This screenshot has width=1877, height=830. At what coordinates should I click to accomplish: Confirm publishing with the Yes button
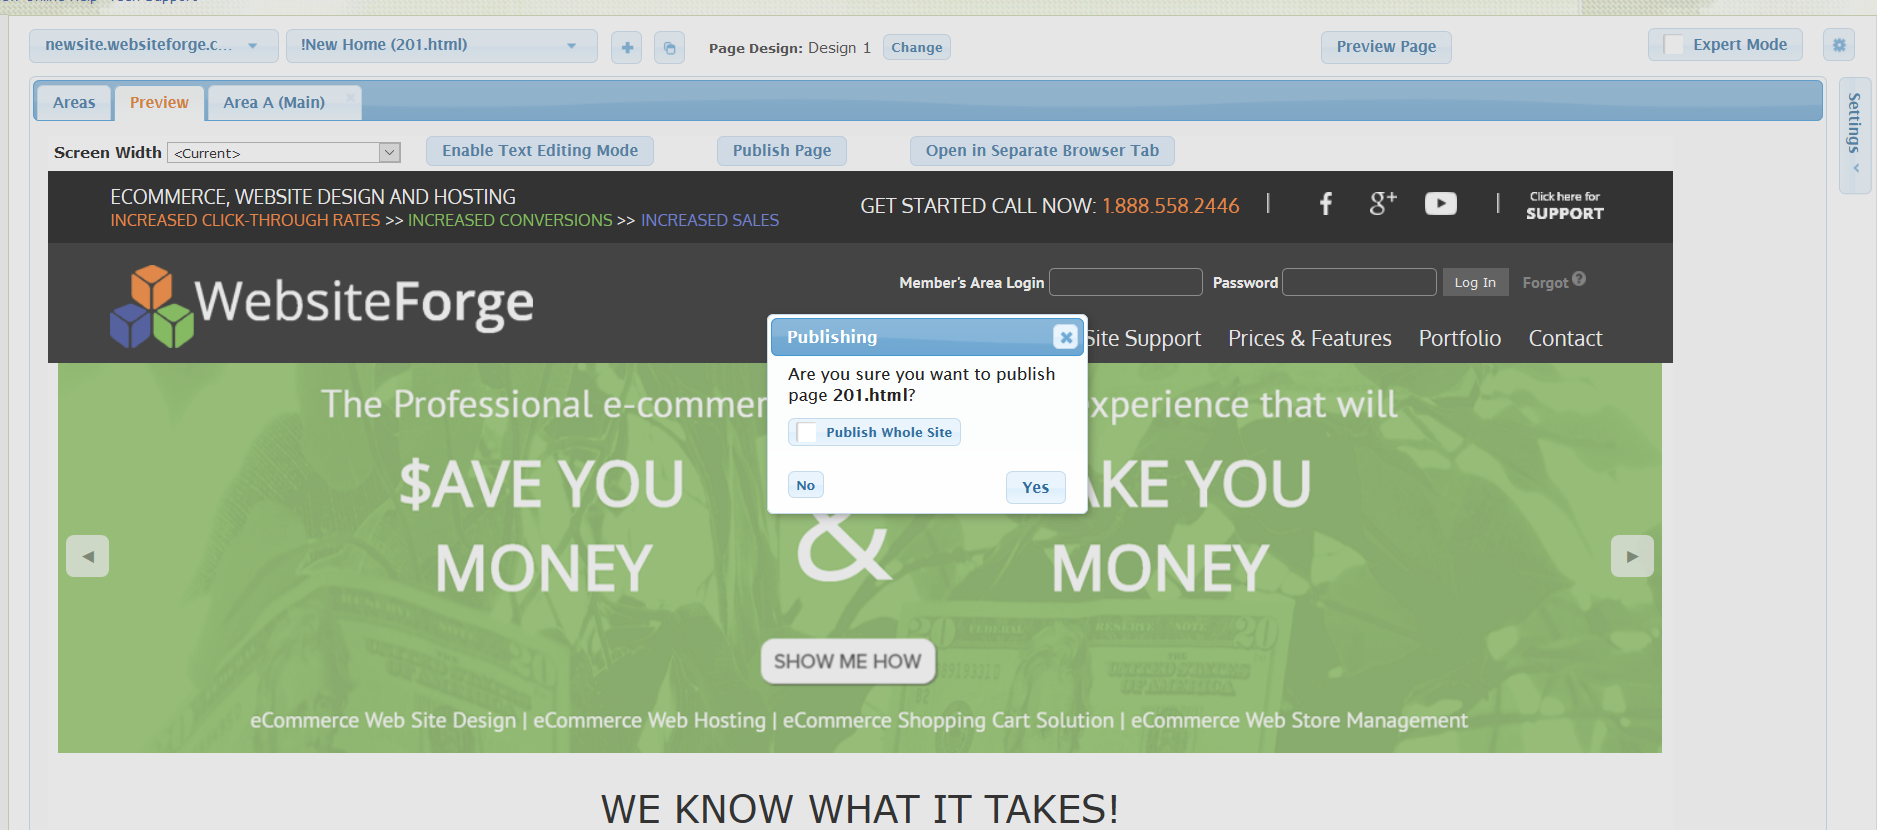(x=1036, y=487)
